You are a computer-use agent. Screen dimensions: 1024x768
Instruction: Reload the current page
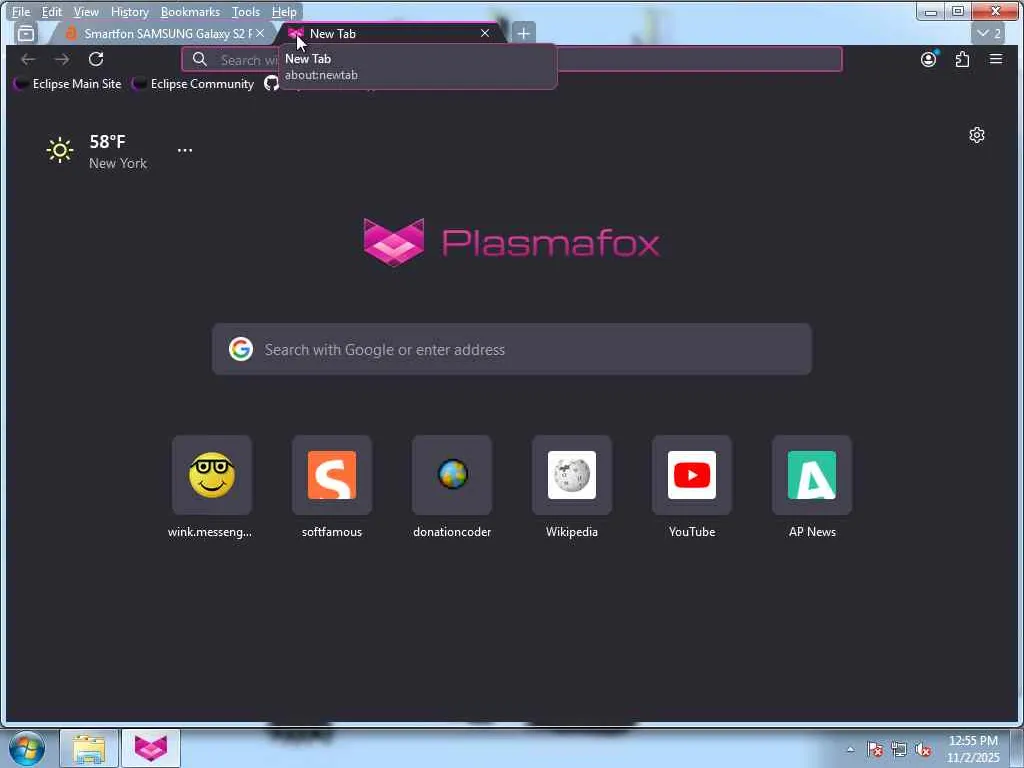tap(96, 59)
